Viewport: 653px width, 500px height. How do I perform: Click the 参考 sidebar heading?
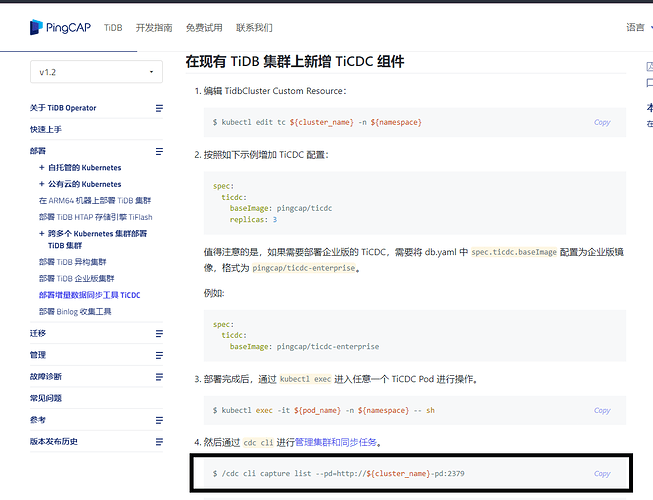pyautogui.click(x=38, y=420)
